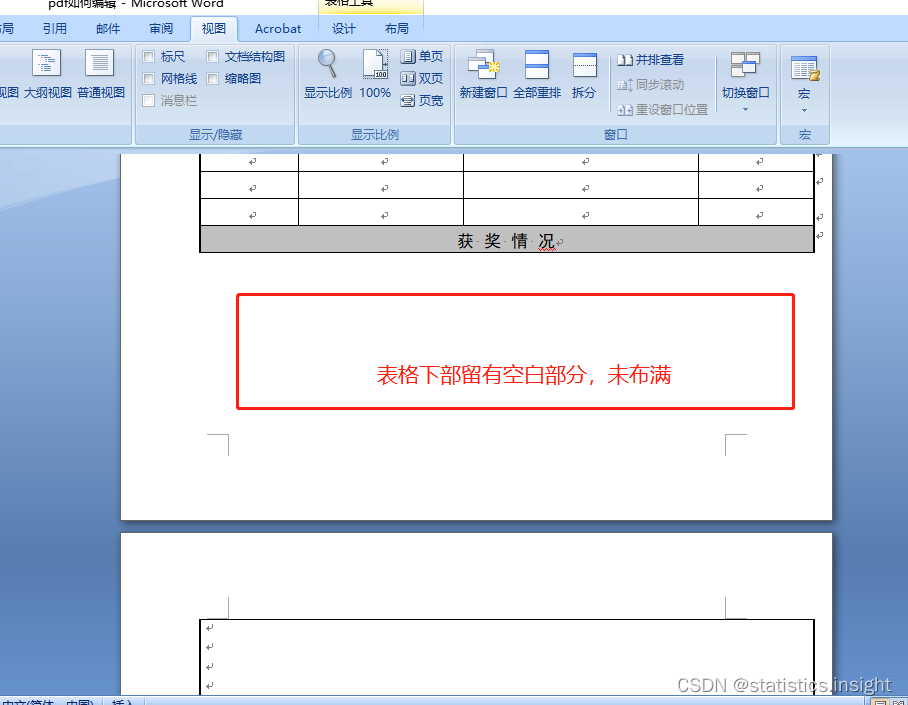Select Two Pages (双页) view

point(422,78)
